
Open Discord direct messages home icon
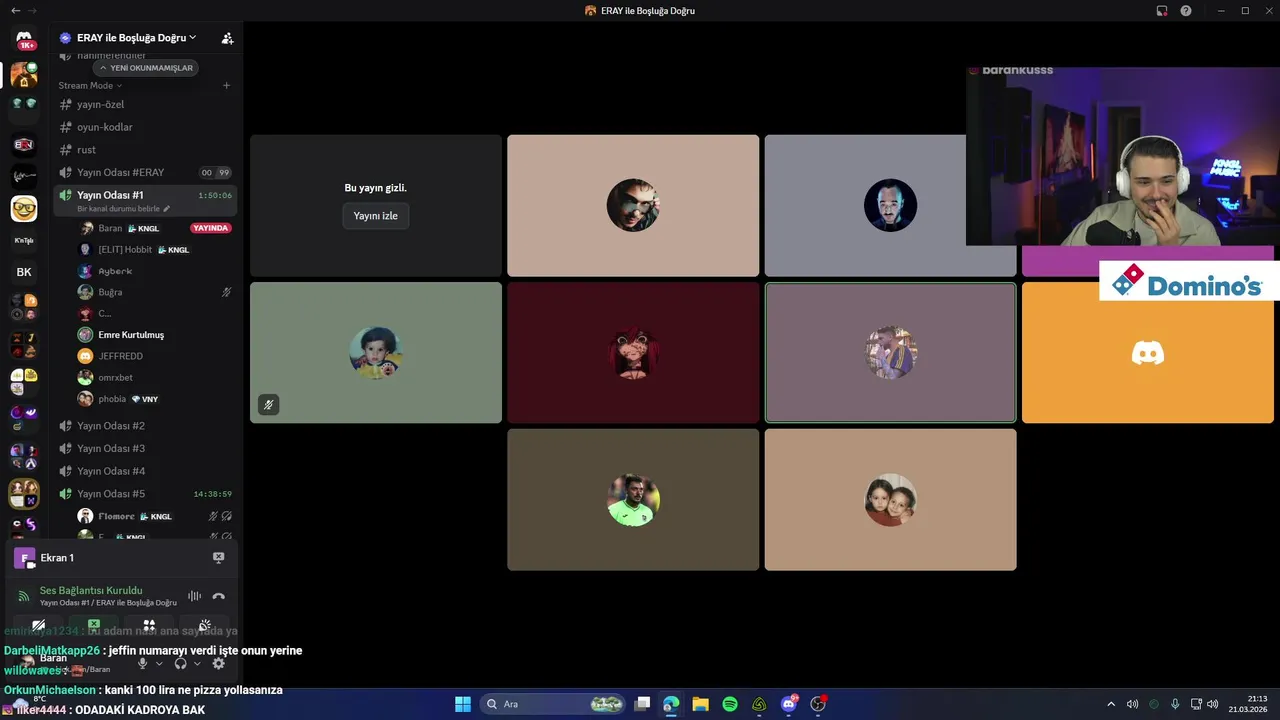(x=24, y=40)
